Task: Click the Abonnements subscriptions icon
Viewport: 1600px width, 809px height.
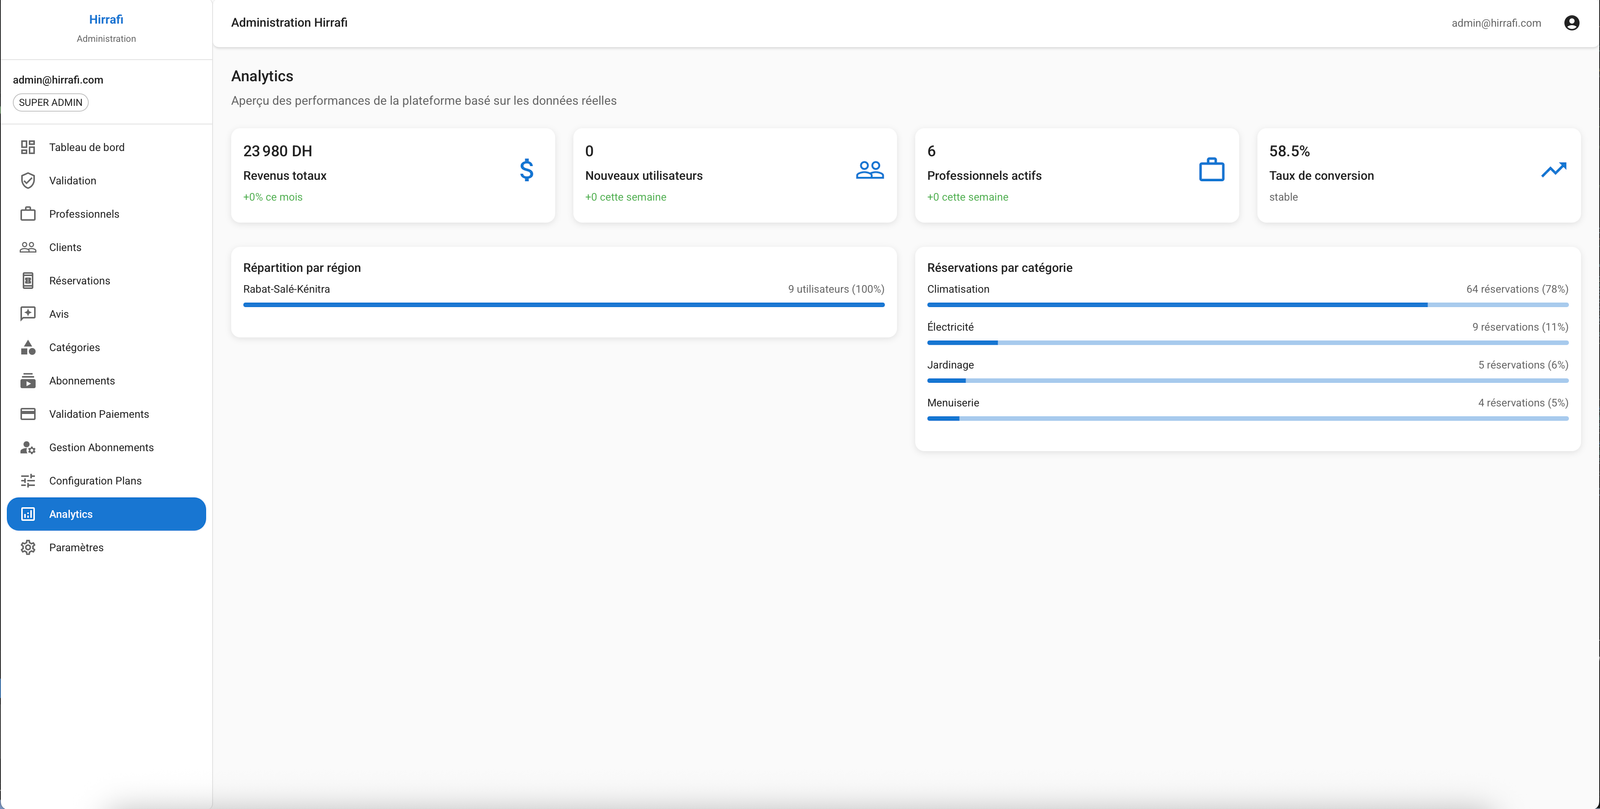Action: click(x=28, y=381)
